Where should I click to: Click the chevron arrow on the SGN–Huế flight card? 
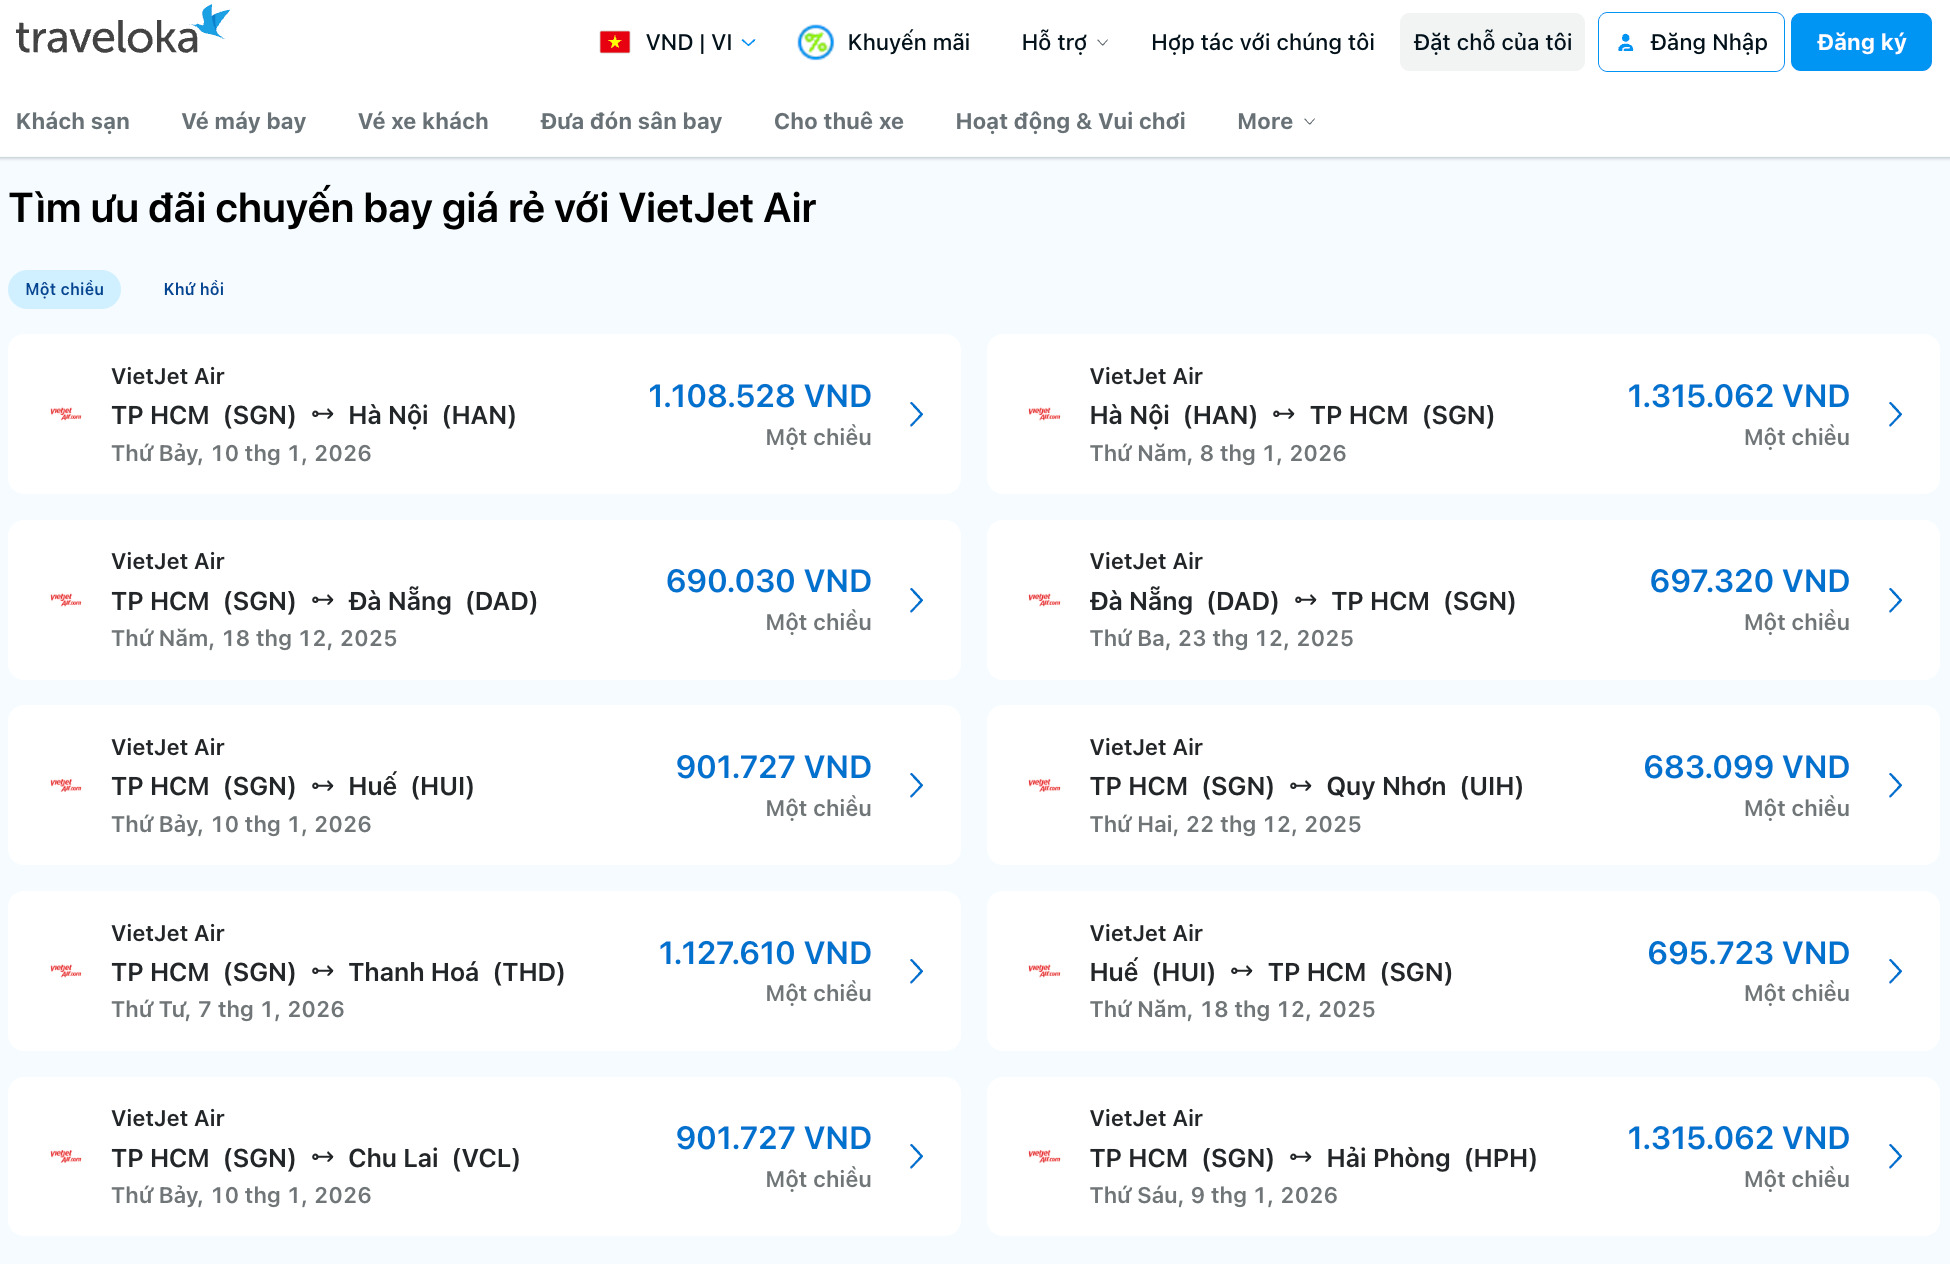tap(916, 786)
